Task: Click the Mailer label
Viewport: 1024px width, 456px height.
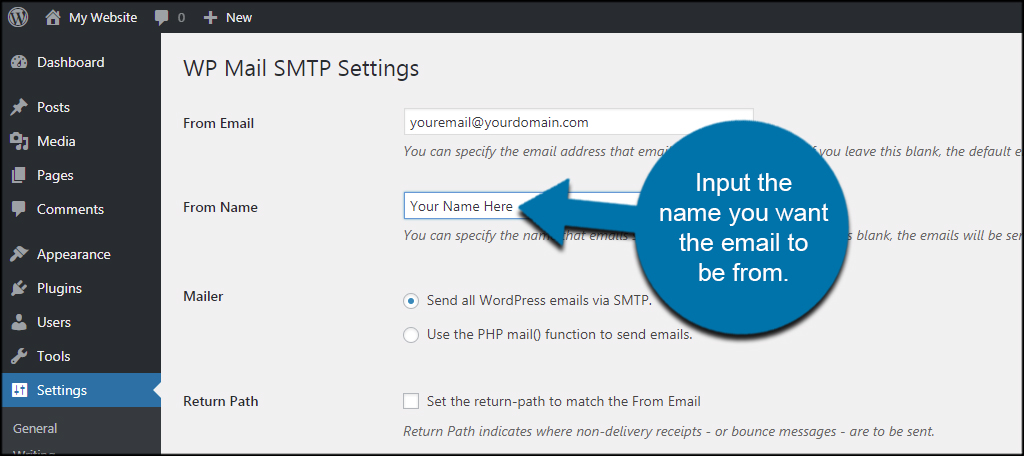Action: coord(203,297)
